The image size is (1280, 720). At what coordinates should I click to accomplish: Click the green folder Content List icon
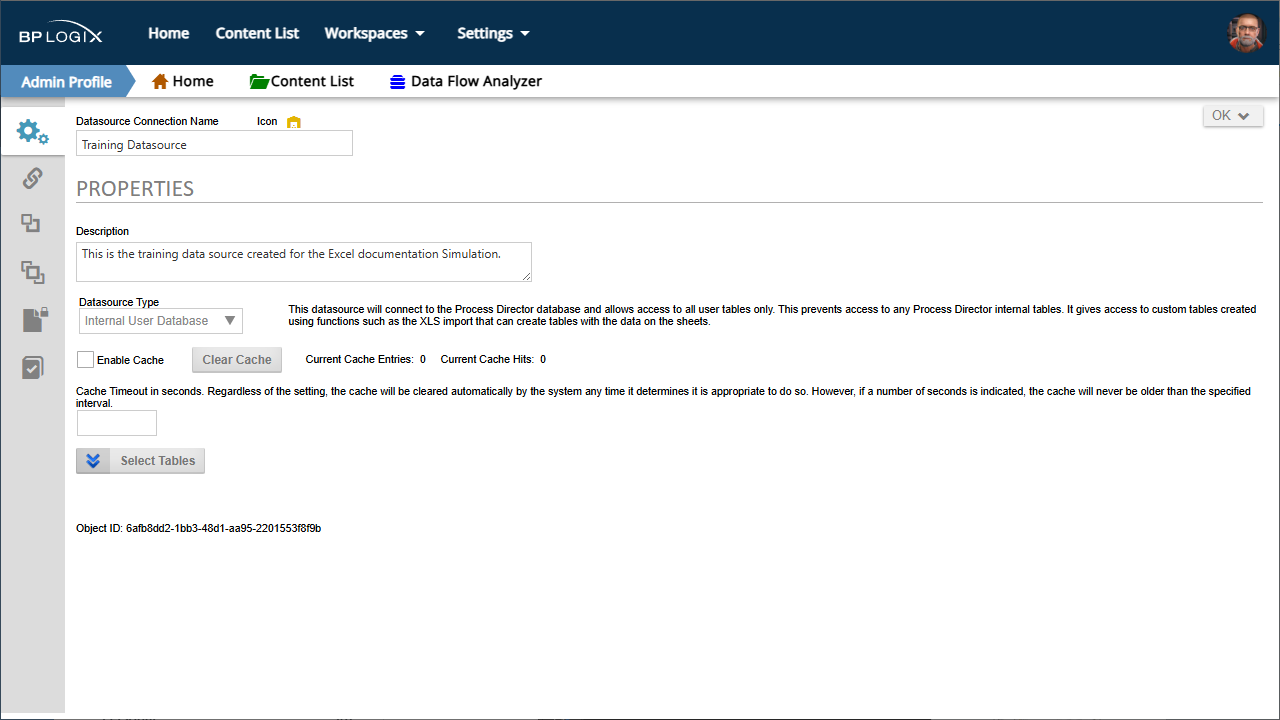[259, 81]
